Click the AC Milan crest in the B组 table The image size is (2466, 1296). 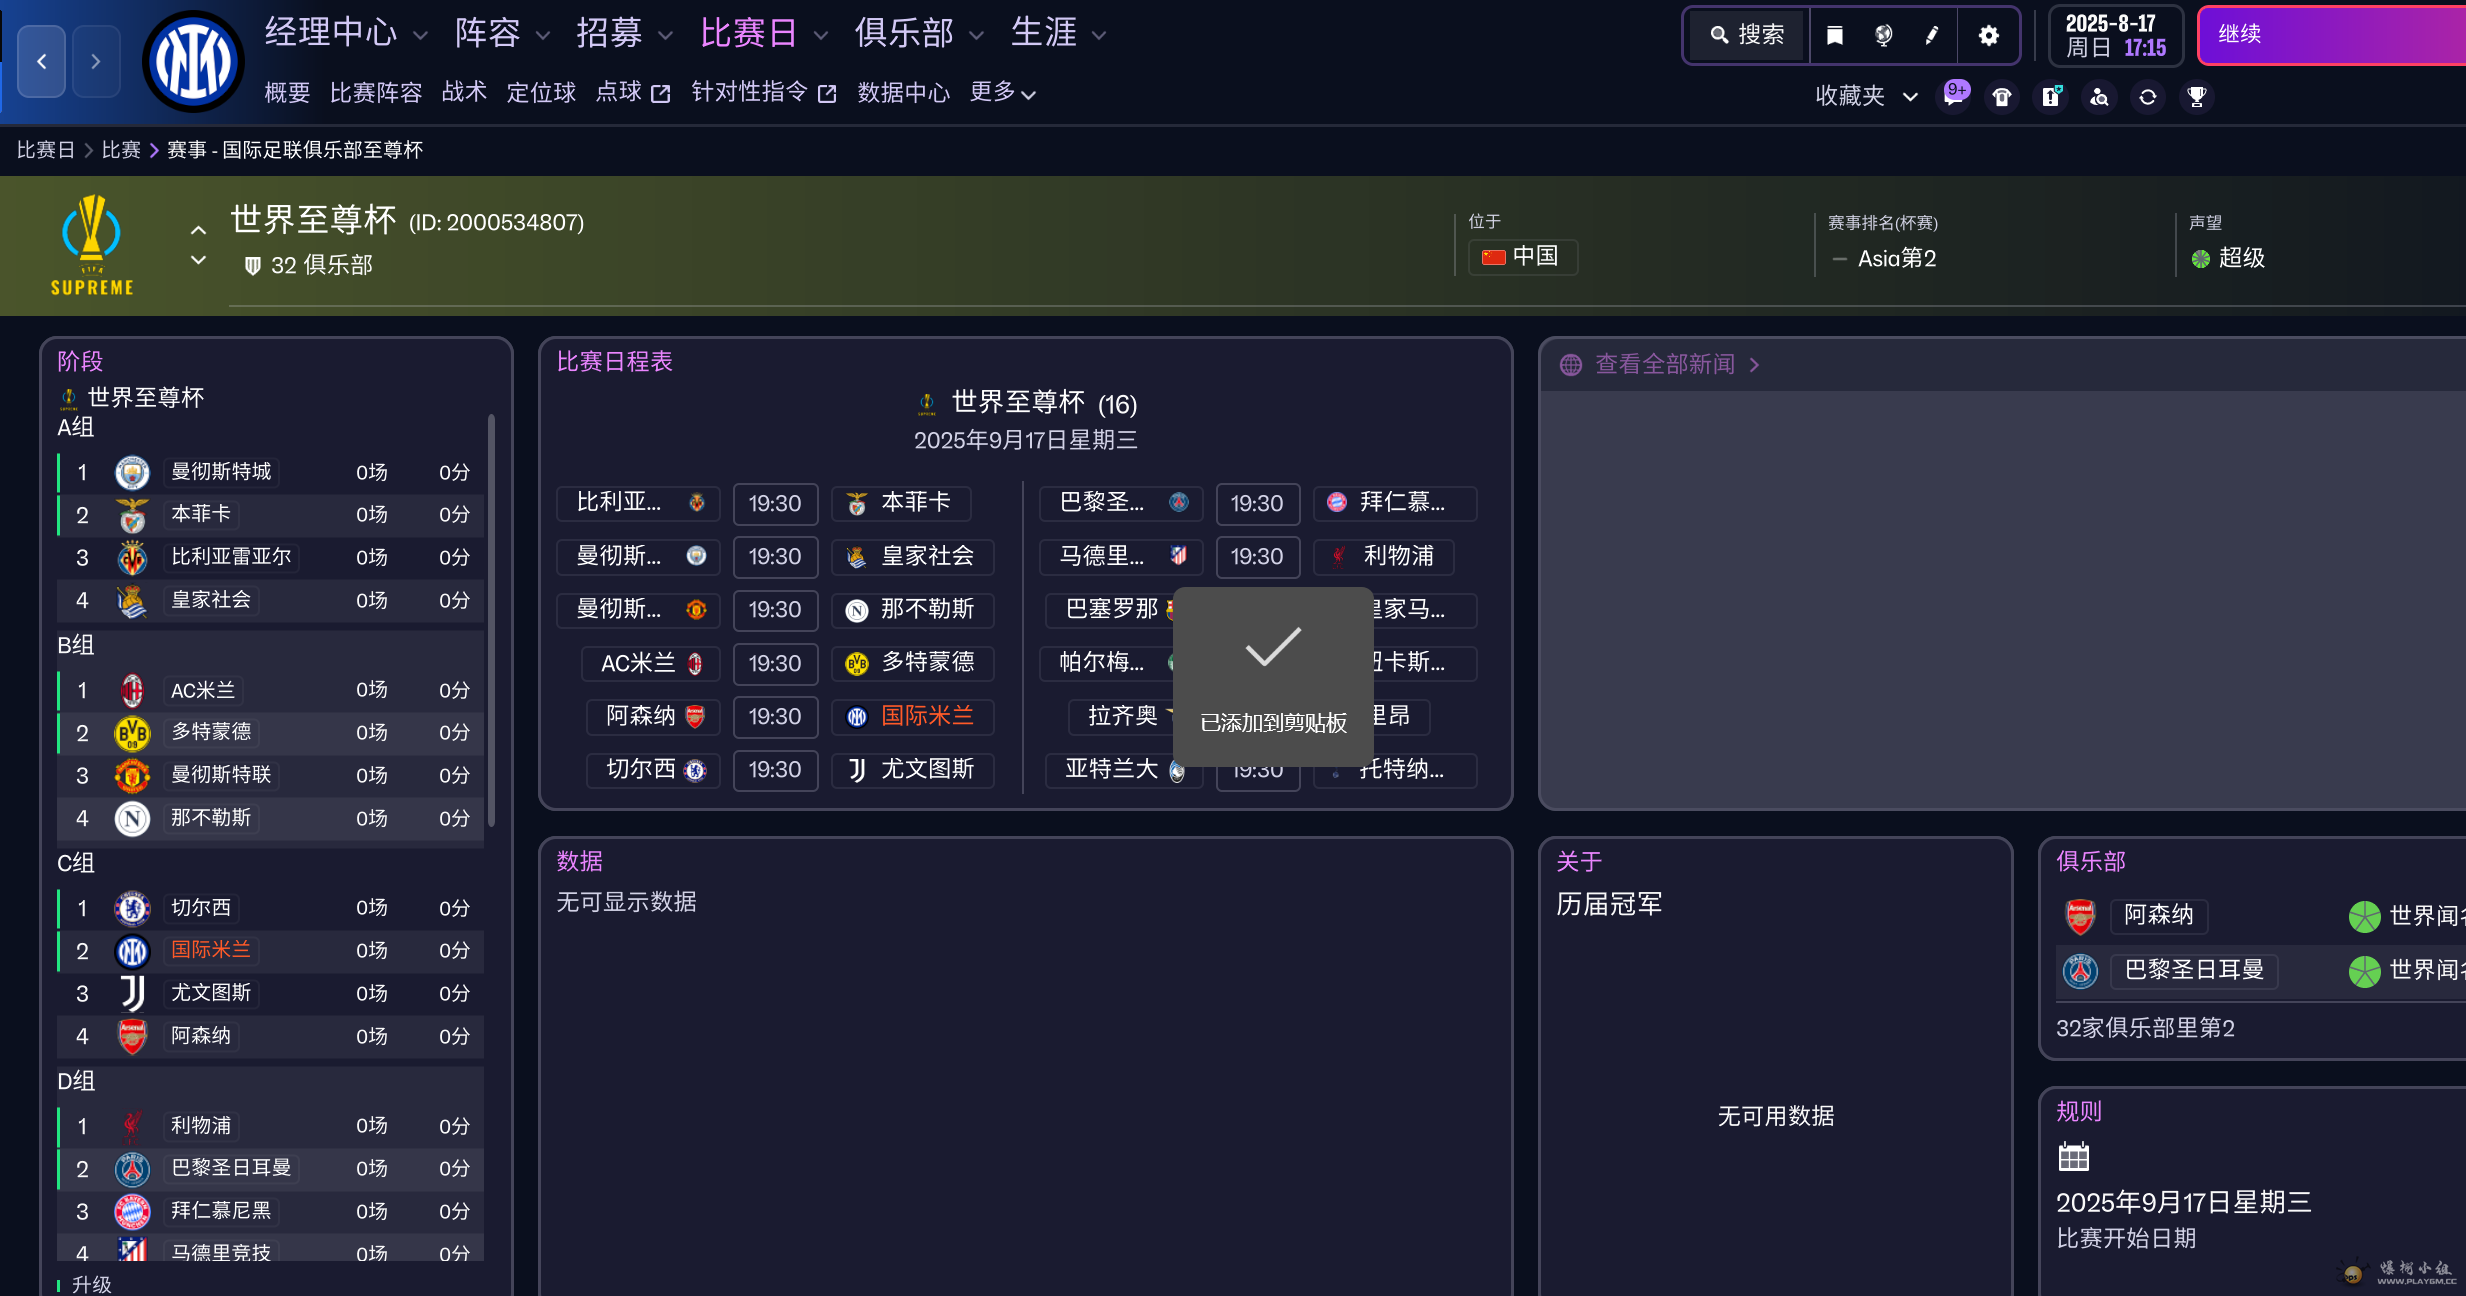tap(132, 690)
